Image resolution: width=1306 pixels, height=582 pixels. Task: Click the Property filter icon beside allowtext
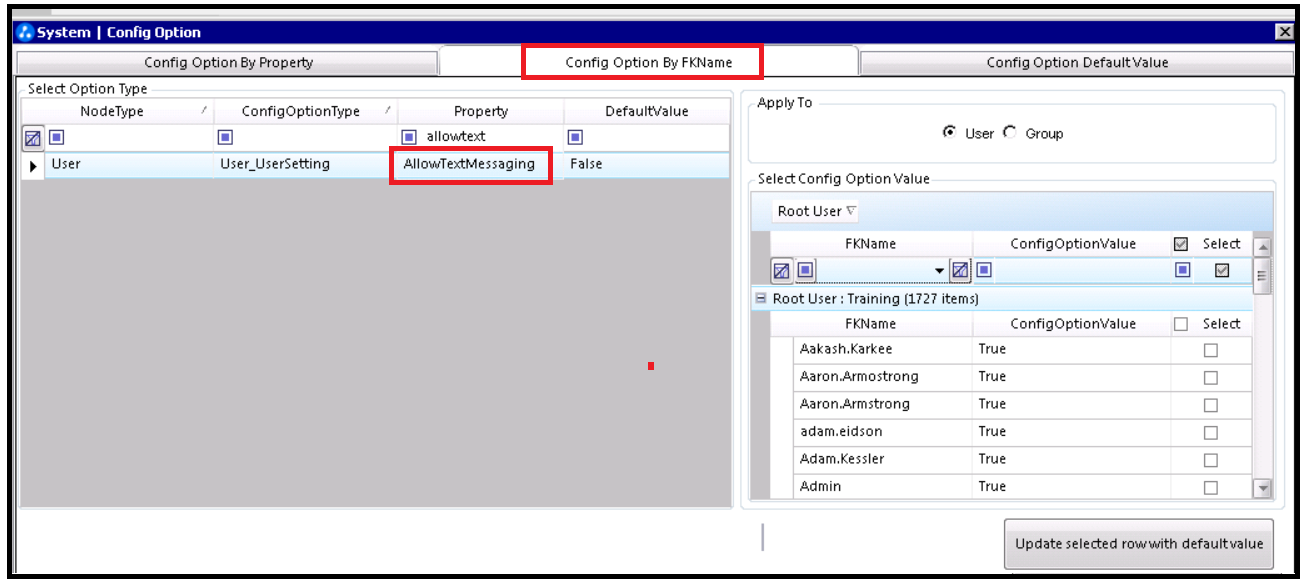point(409,136)
